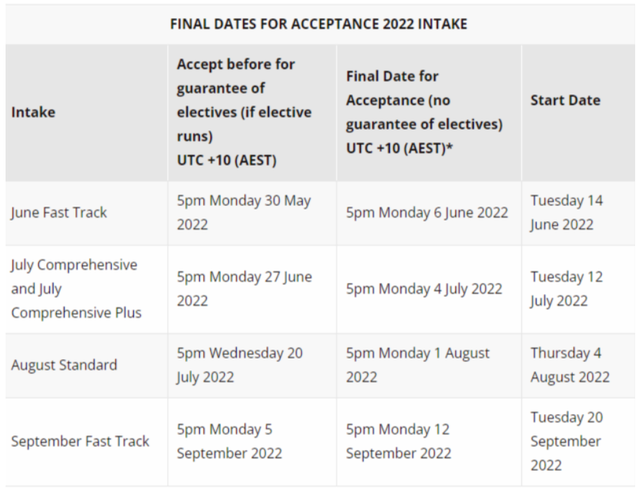Select the 'Intake' column header
This screenshot has height=491, width=640.
(x=33, y=112)
